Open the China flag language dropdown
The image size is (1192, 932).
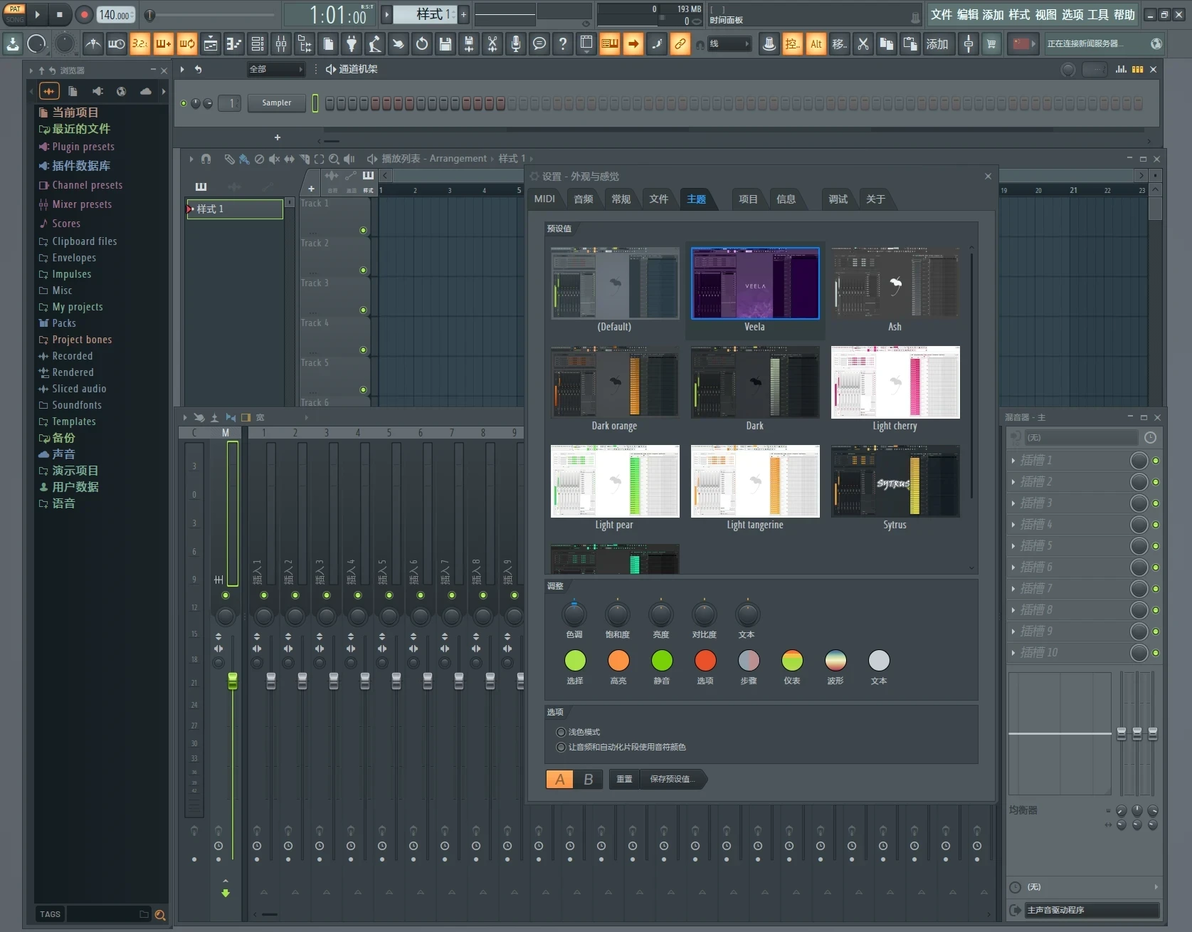click(x=1021, y=44)
